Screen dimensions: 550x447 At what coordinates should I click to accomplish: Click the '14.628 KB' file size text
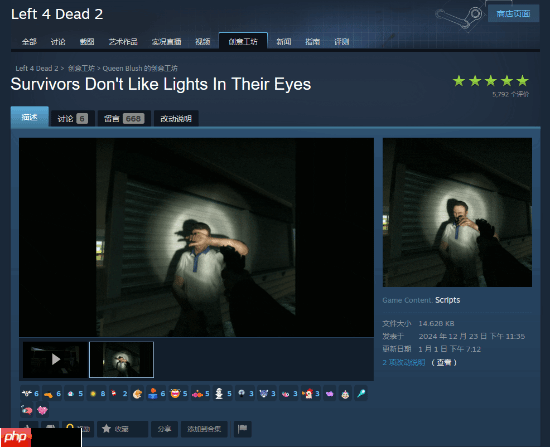pos(436,323)
